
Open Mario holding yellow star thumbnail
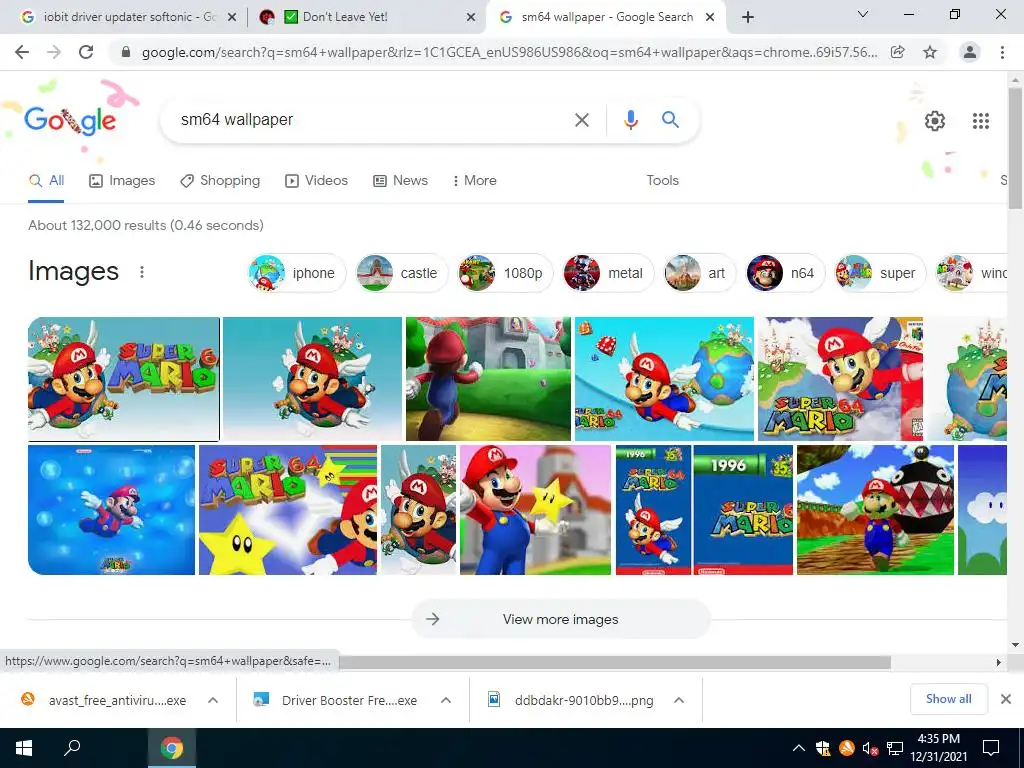pos(536,510)
